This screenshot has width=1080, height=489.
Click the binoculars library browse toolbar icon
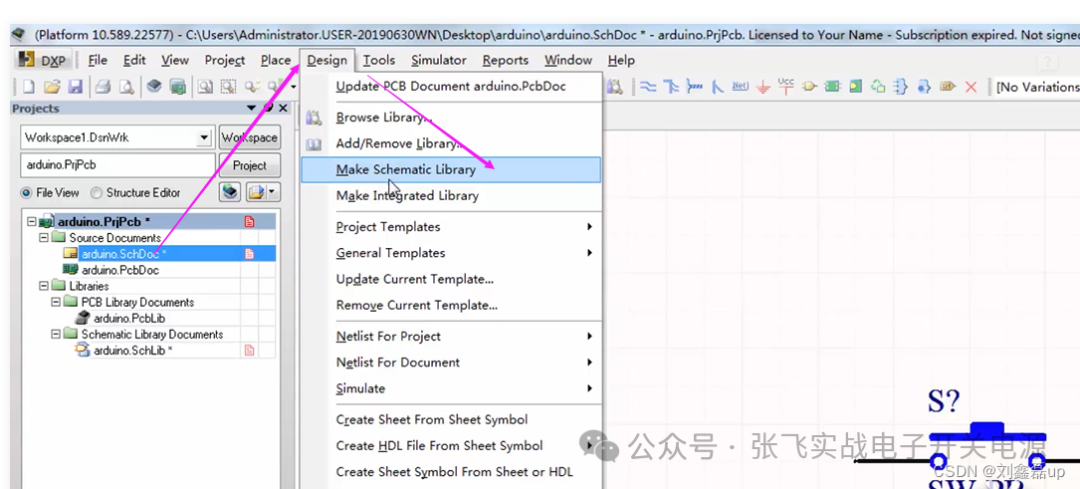point(614,87)
